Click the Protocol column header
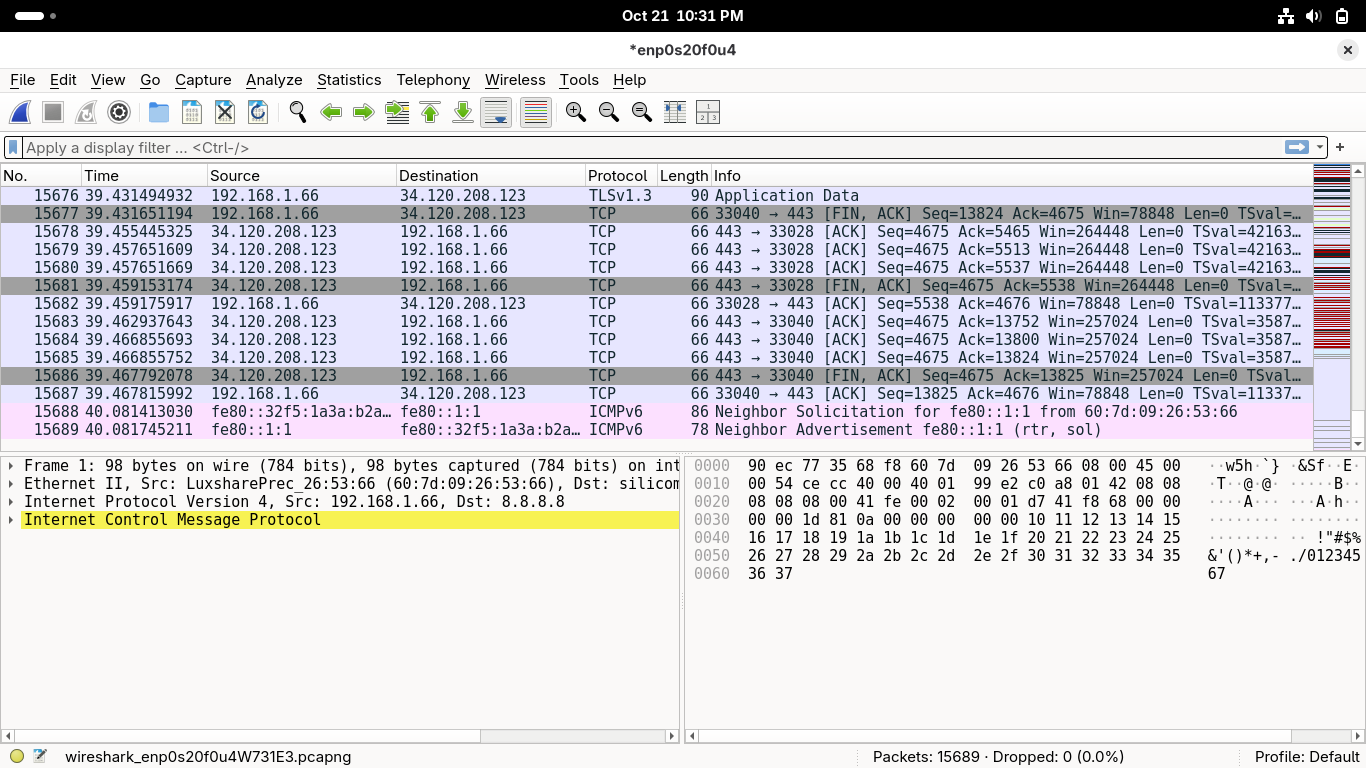This screenshot has height=768, width=1366. pos(617,176)
